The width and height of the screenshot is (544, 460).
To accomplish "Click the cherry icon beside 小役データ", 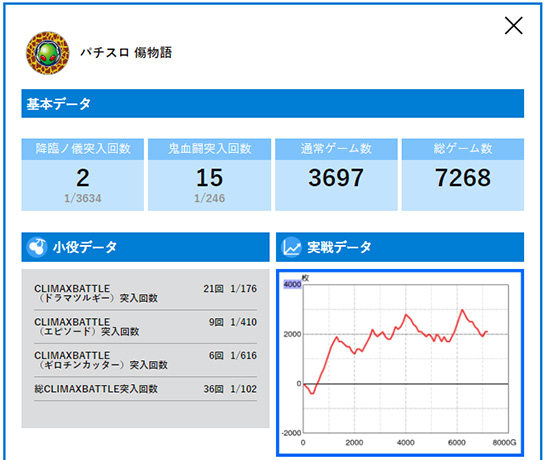I will [x=37, y=247].
